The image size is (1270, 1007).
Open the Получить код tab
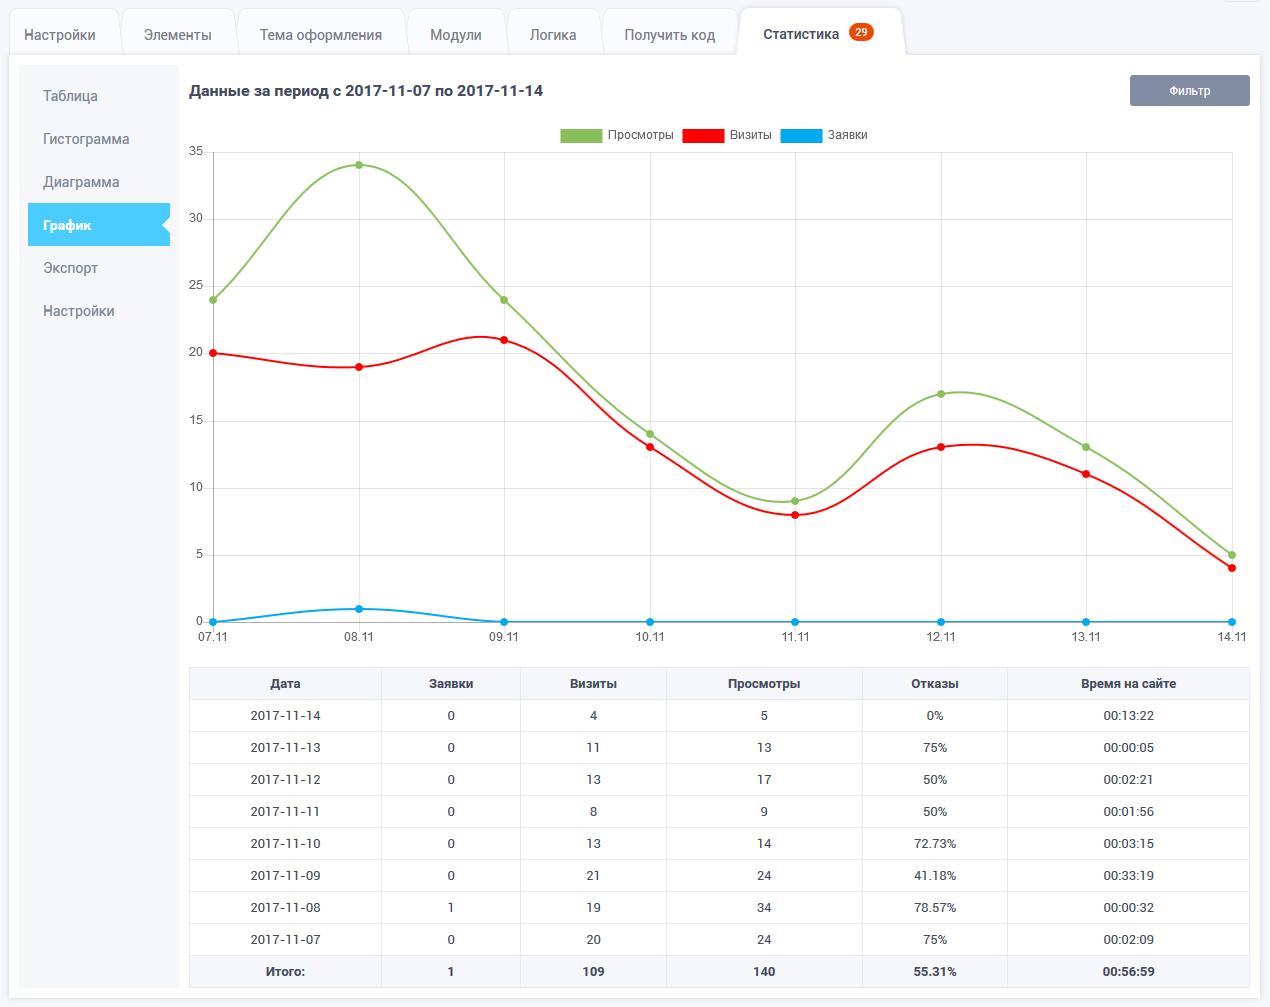click(x=669, y=35)
